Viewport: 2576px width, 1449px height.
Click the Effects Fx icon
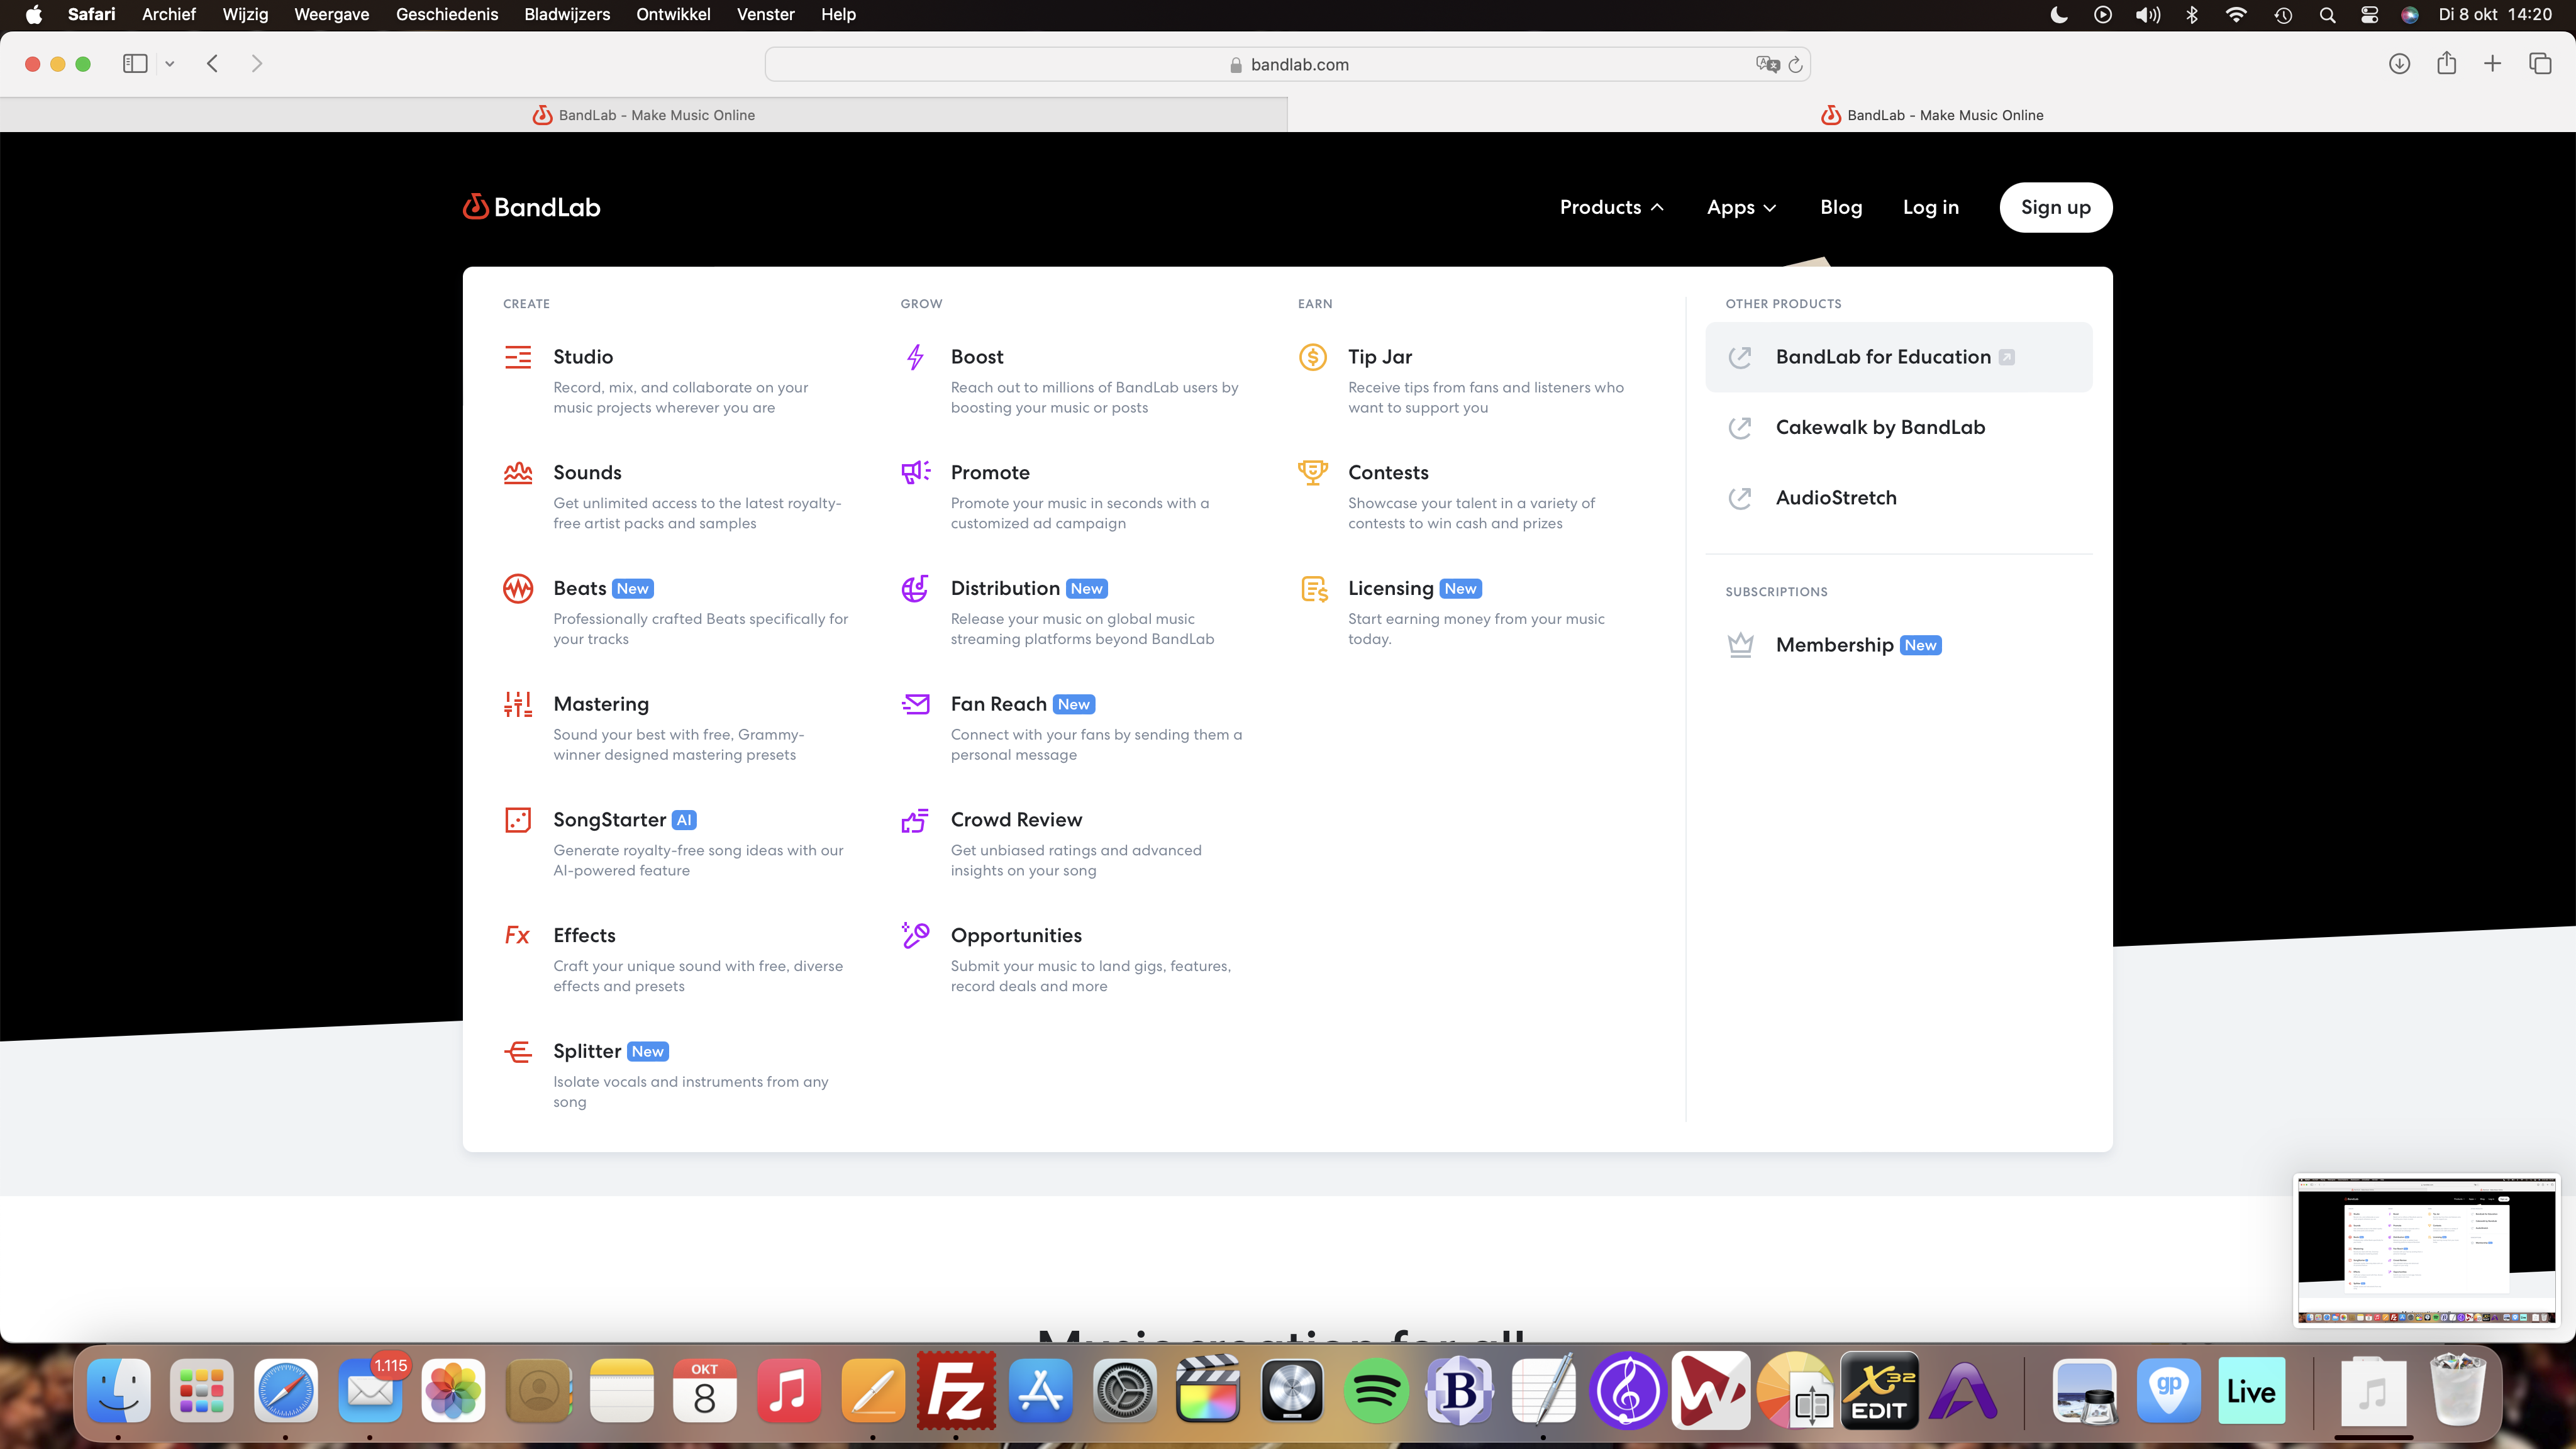[x=517, y=935]
